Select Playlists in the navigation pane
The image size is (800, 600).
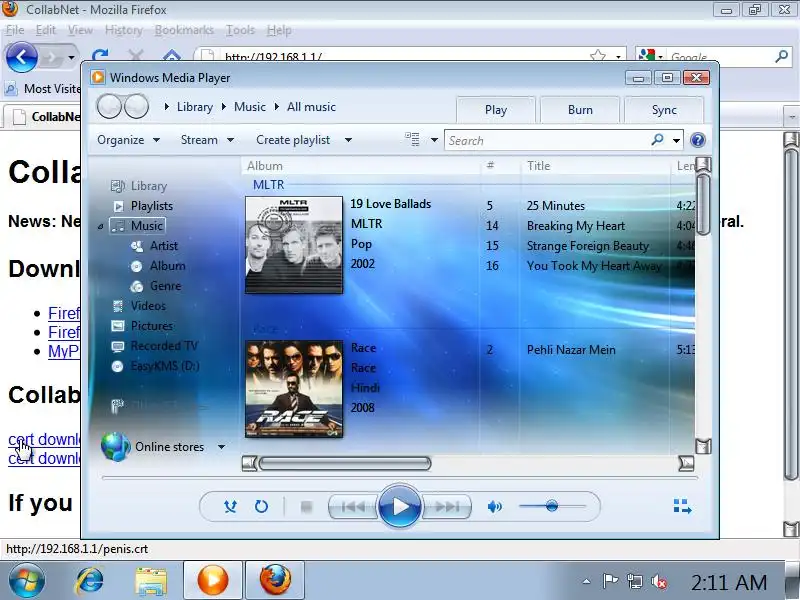[x=152, y=206]
